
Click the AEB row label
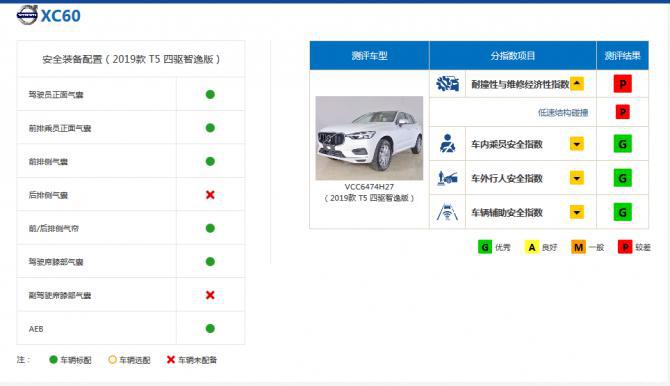(x=36, y=329)
